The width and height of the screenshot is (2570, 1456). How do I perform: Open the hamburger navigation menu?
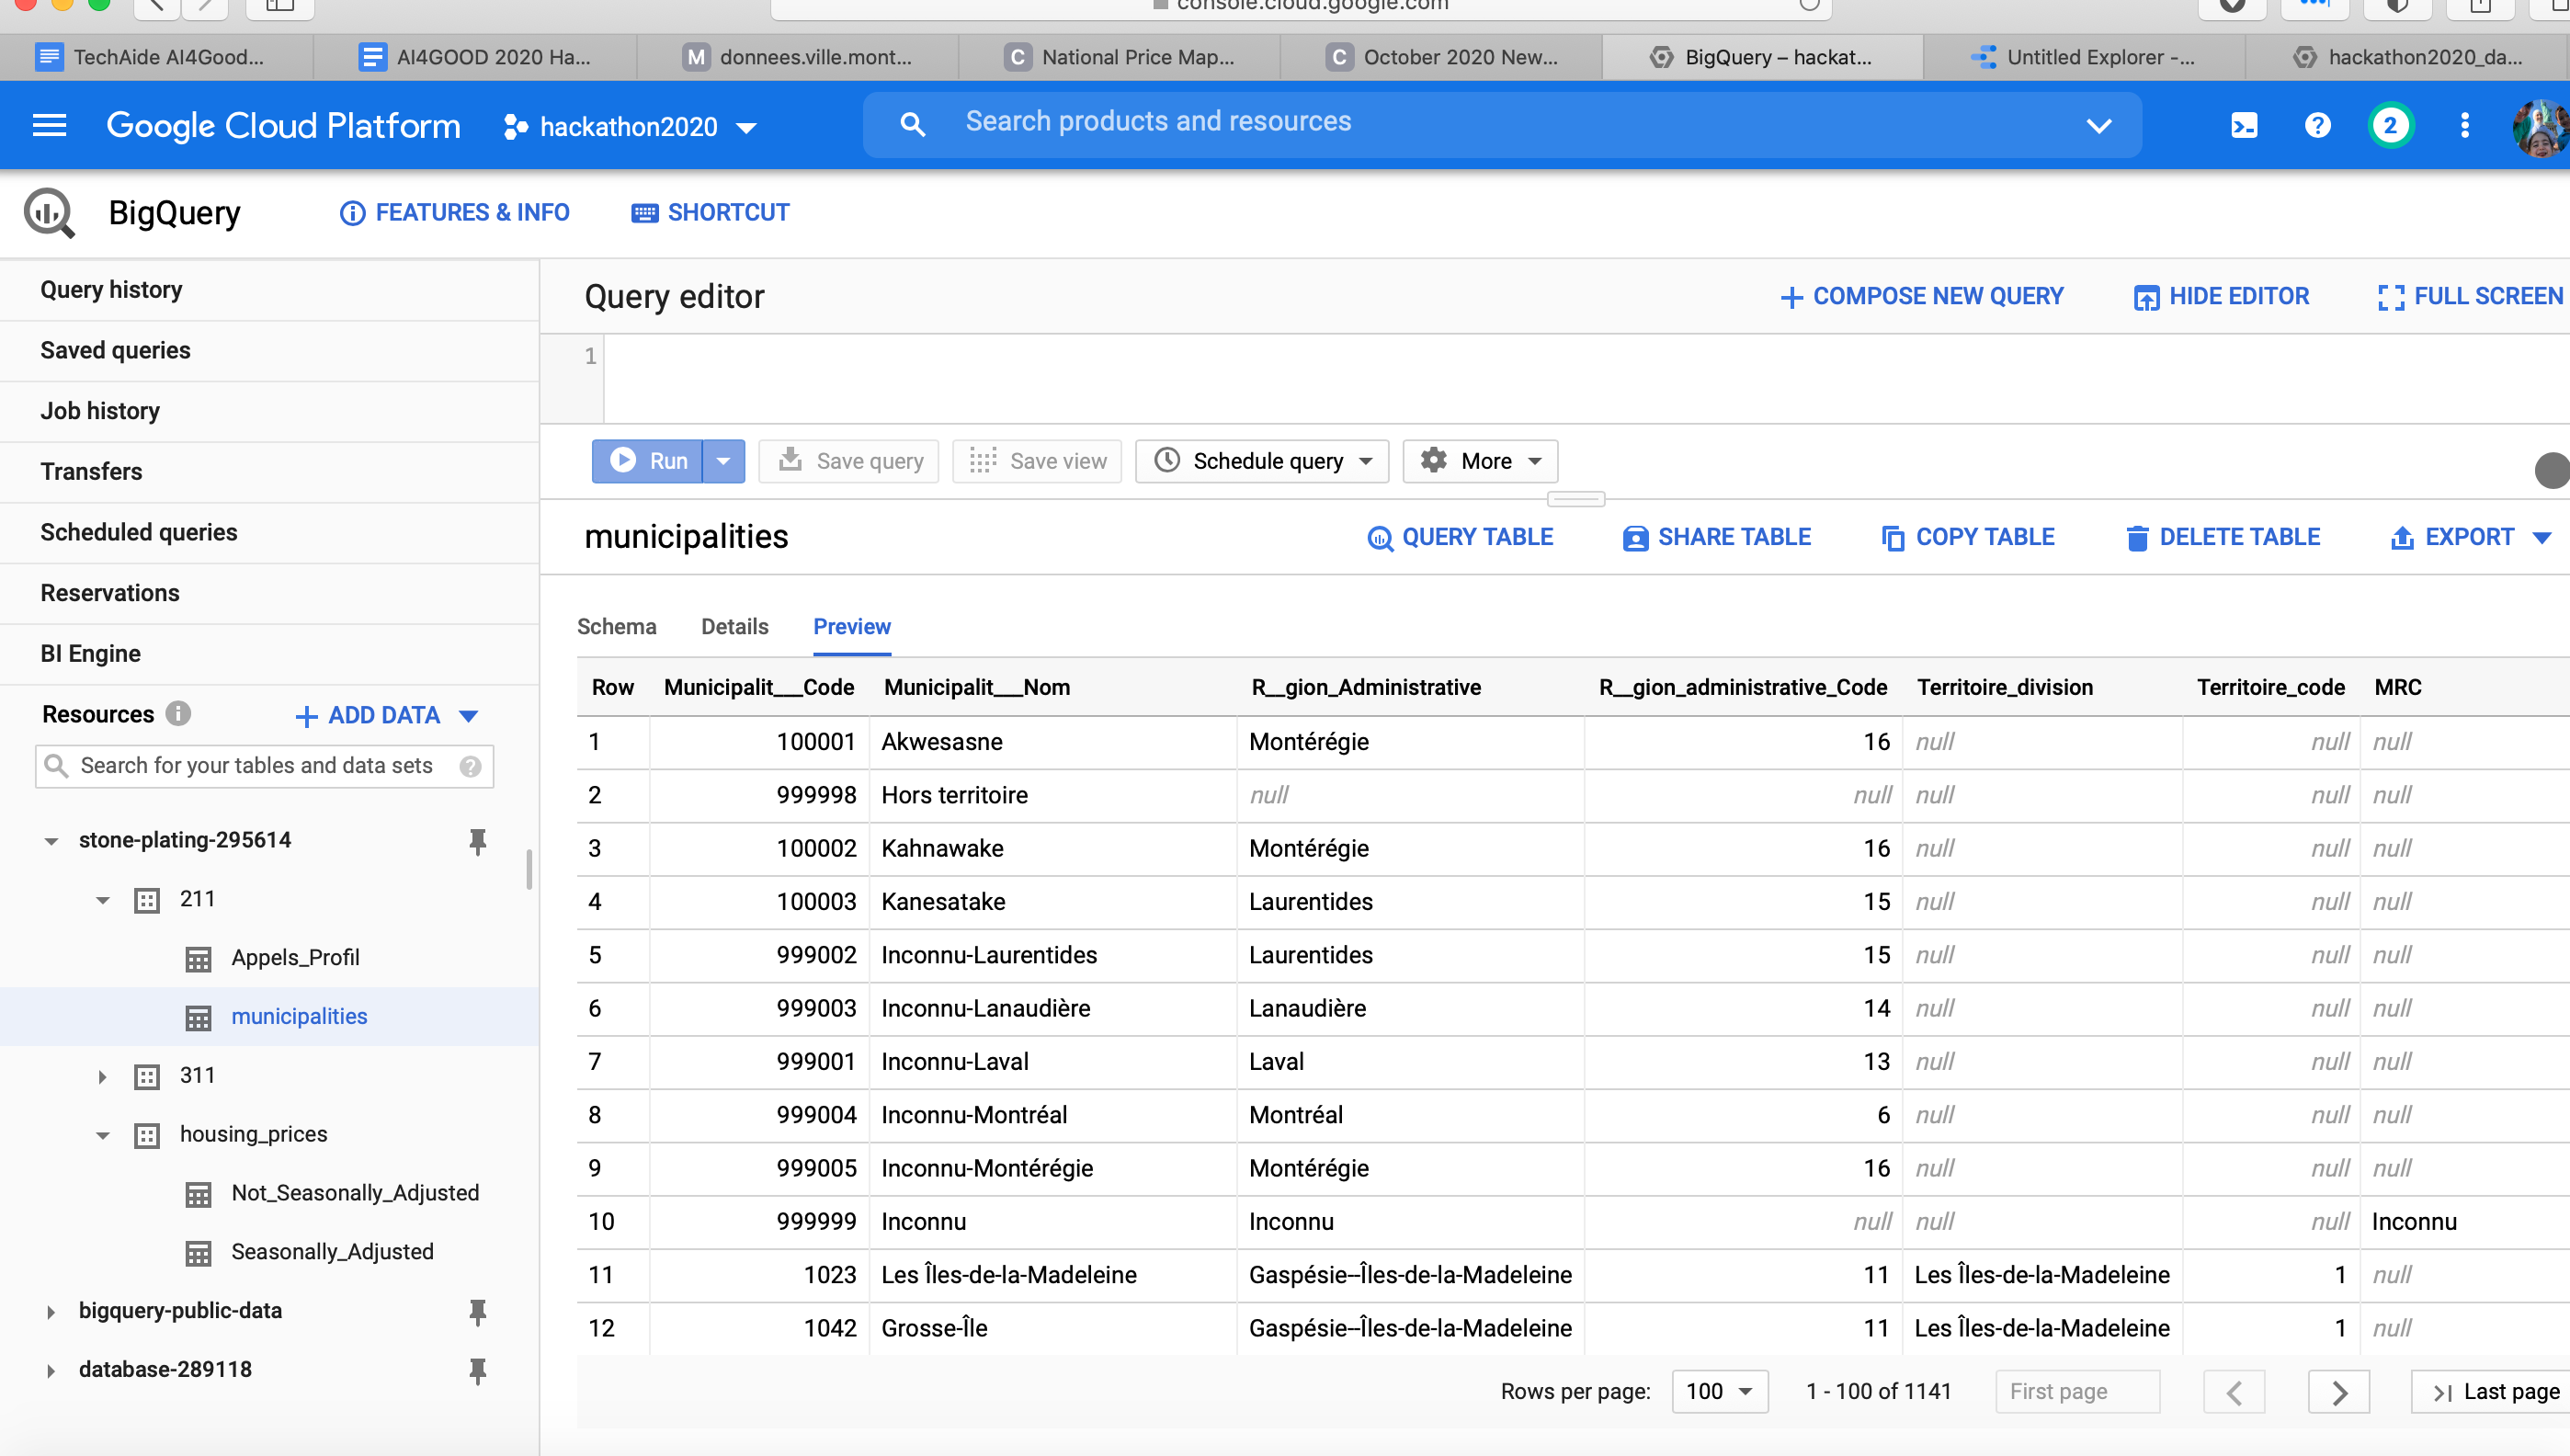coord(49,125)
